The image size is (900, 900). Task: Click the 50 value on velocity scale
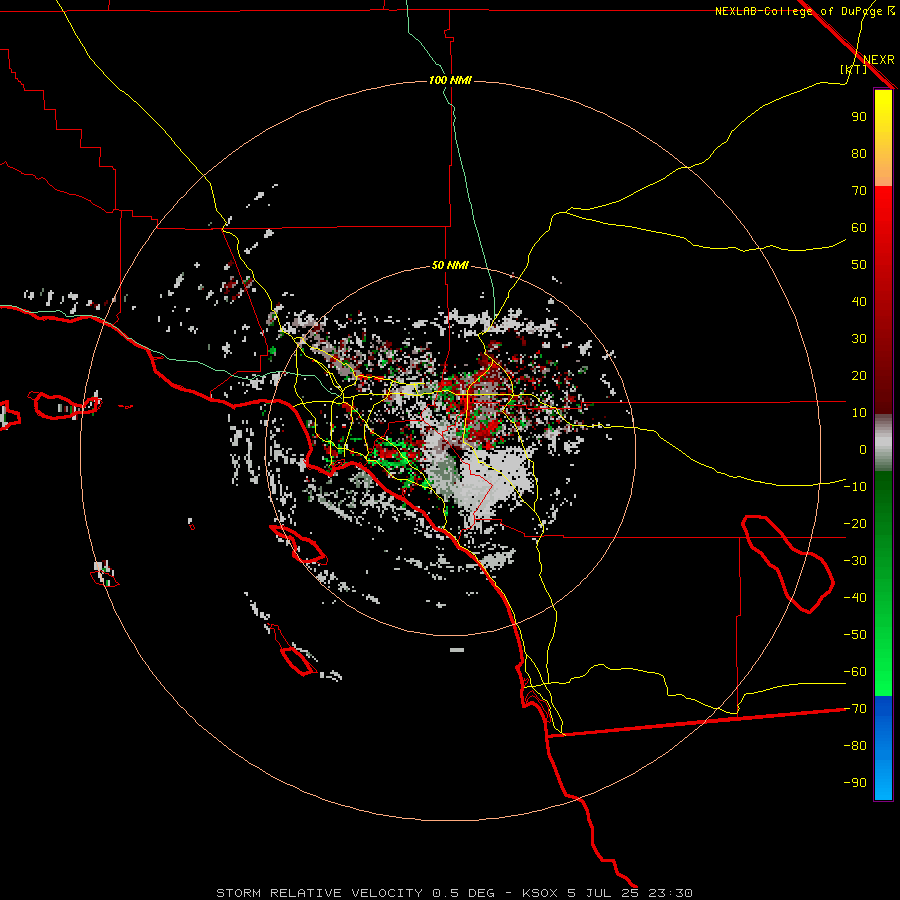point(859,265)
